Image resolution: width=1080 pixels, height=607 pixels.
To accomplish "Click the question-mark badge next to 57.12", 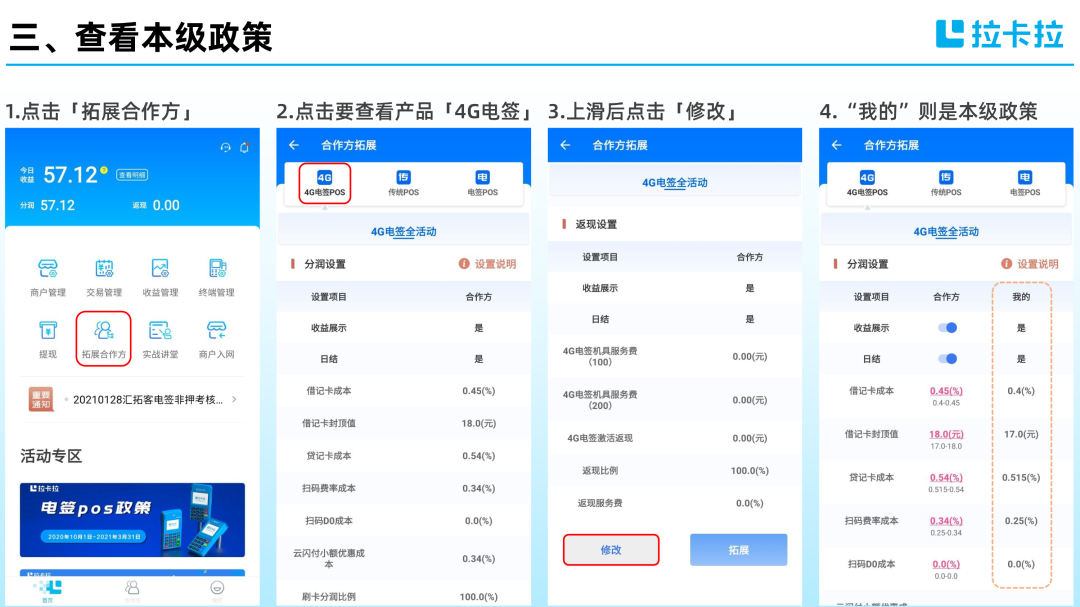I will pyautogui.click(x=104, y=170).
